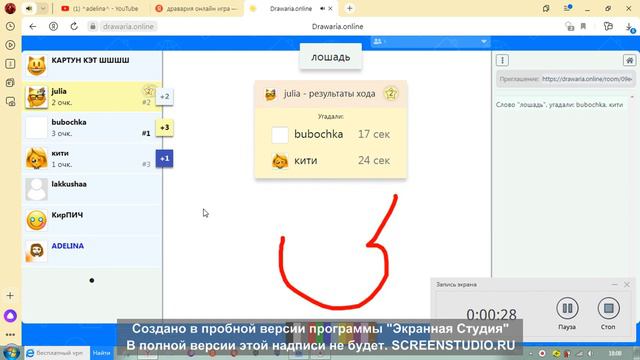Image resolution: width=640 pixels, height=360 pixels.
Task: Click кити 24 сек result row
Action: click(x=331, y=161)
